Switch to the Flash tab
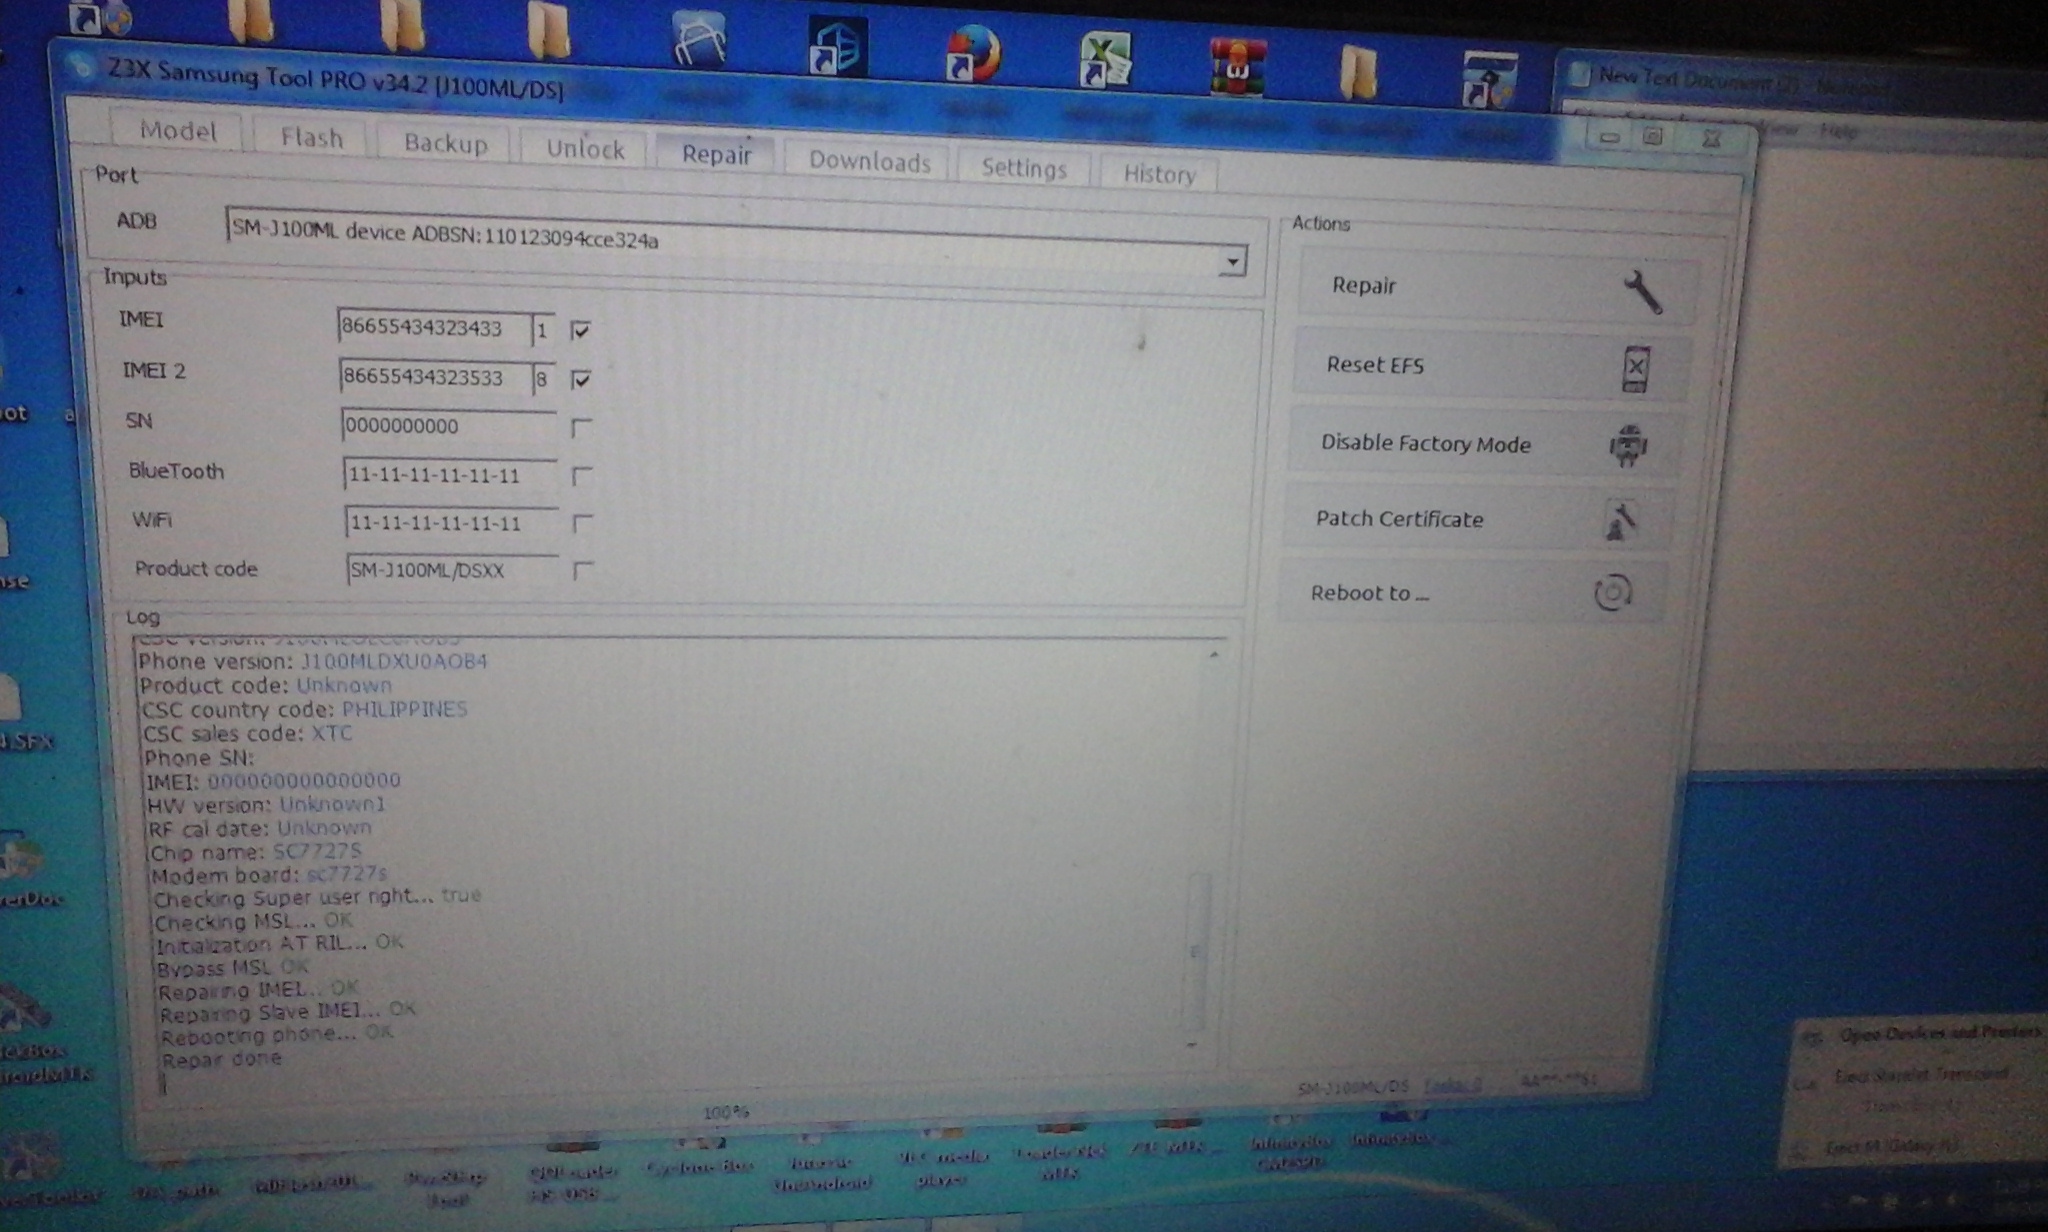 click(312, 138)
